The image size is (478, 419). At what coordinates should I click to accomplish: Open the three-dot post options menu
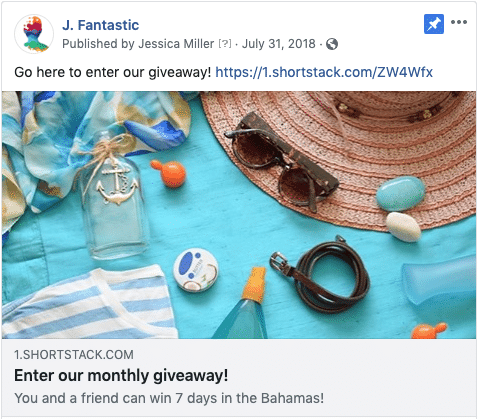tap(459, 22)
